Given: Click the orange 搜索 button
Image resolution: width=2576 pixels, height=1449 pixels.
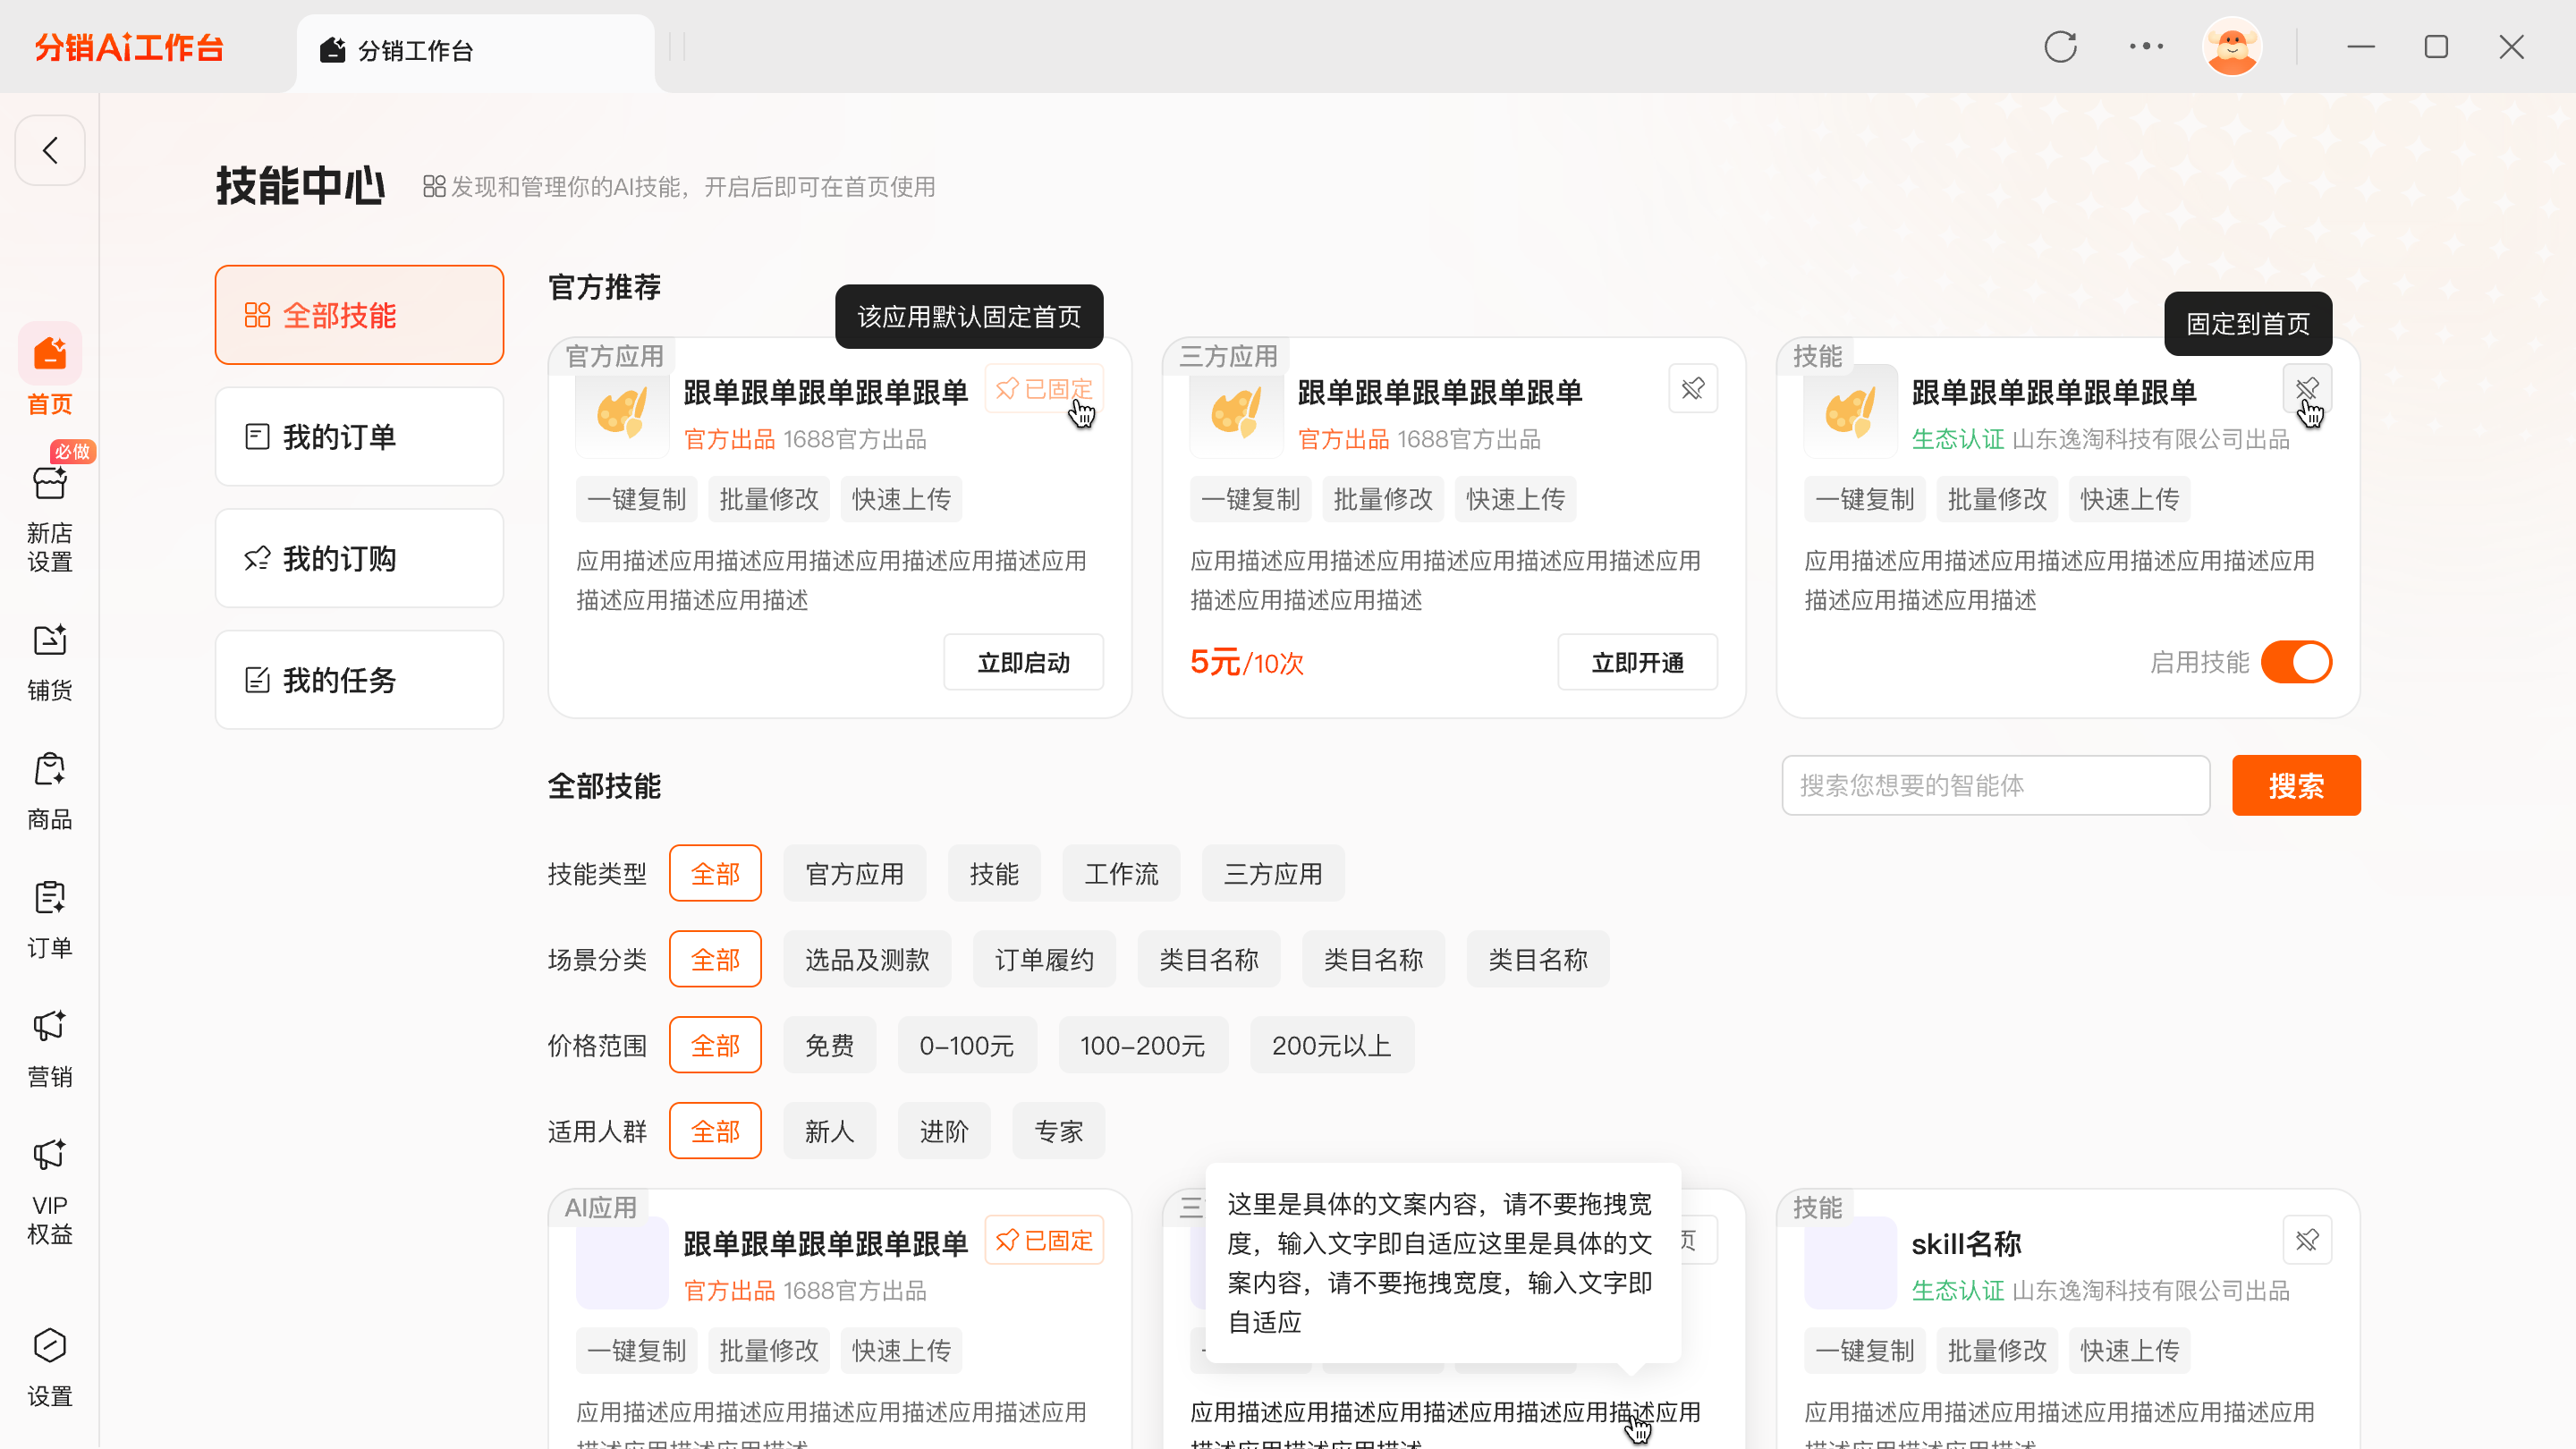Looking at the screenshot, I should (2296, 786).
